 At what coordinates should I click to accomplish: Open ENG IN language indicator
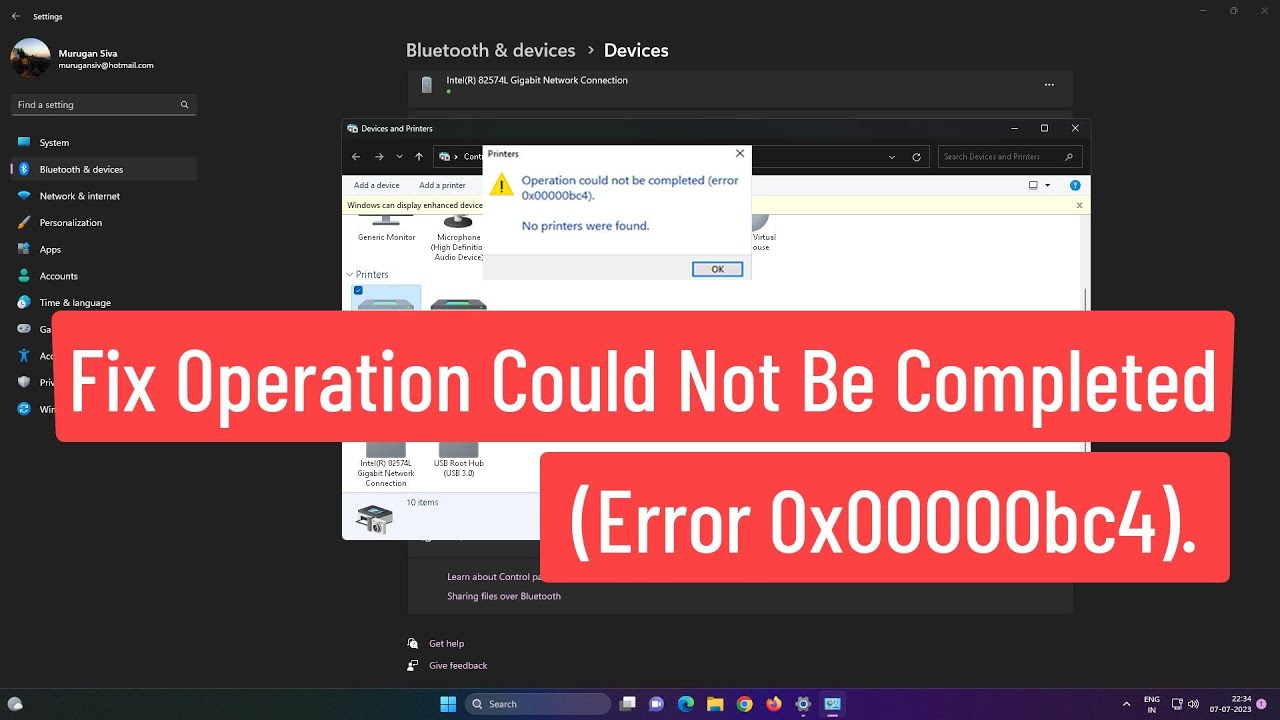tap(1152, 704)
